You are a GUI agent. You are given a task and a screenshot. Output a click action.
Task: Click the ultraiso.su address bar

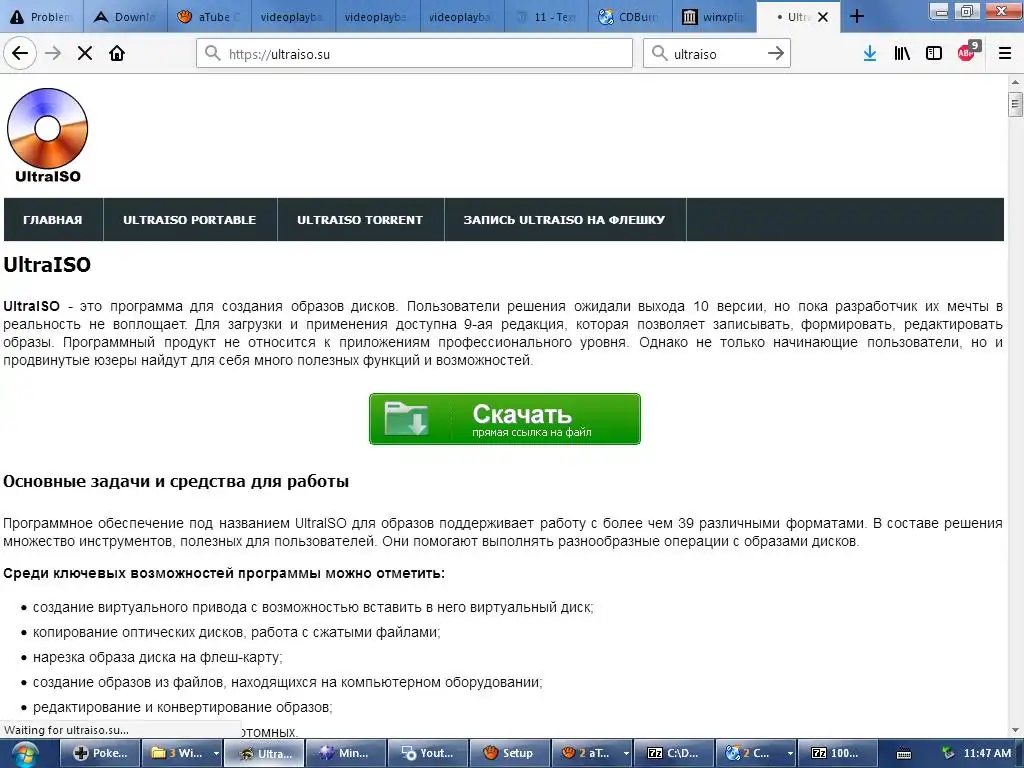pos(414,54)
